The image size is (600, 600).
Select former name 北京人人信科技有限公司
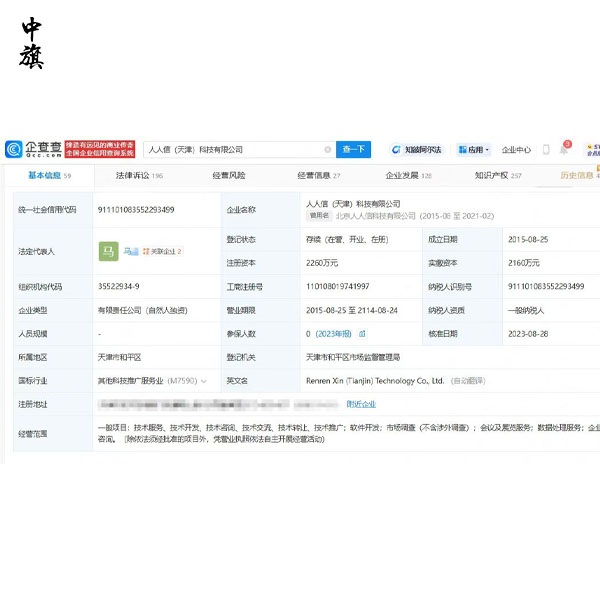pyautogui.click(x=375, y=216)
